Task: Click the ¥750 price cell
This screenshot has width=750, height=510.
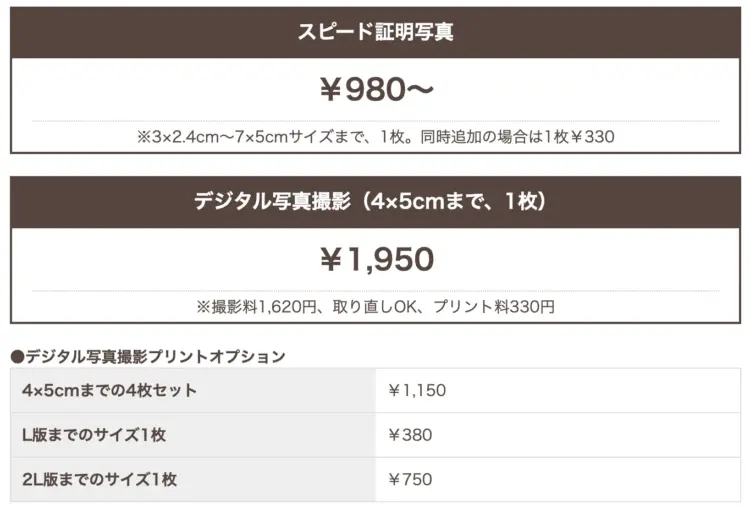Action: pos(410,479)
